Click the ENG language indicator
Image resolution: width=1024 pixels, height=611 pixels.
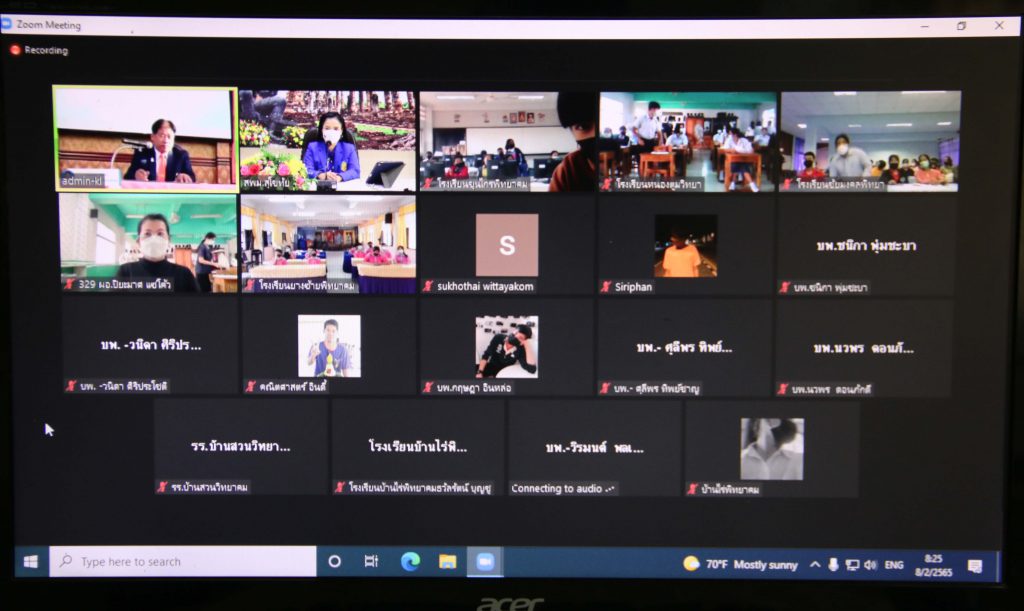894,565
